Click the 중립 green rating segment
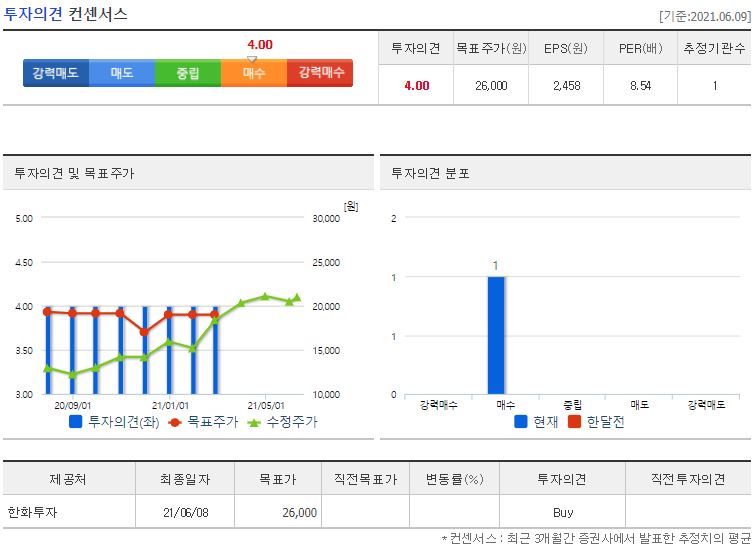This screenshot has height=551, width=756. (x=188, y=73)
